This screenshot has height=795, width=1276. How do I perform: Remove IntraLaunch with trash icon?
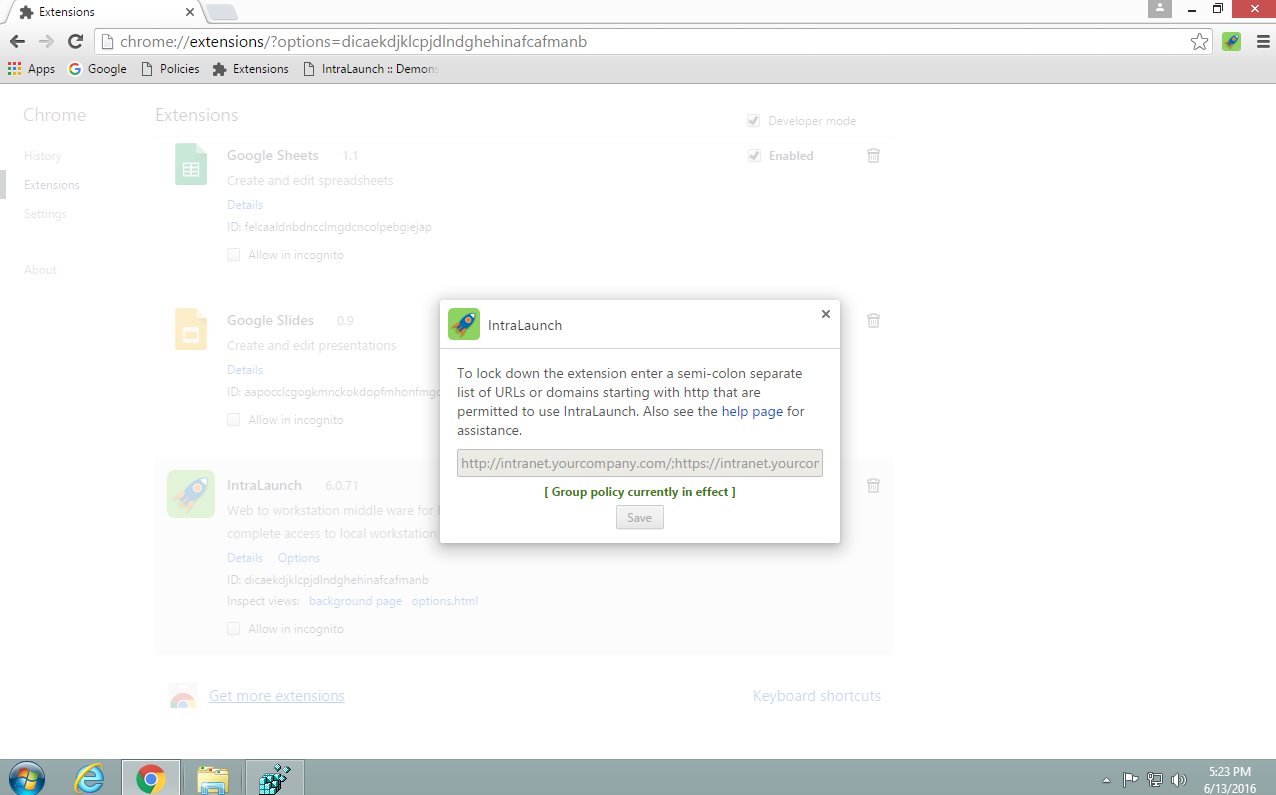[x=873, y=486]
